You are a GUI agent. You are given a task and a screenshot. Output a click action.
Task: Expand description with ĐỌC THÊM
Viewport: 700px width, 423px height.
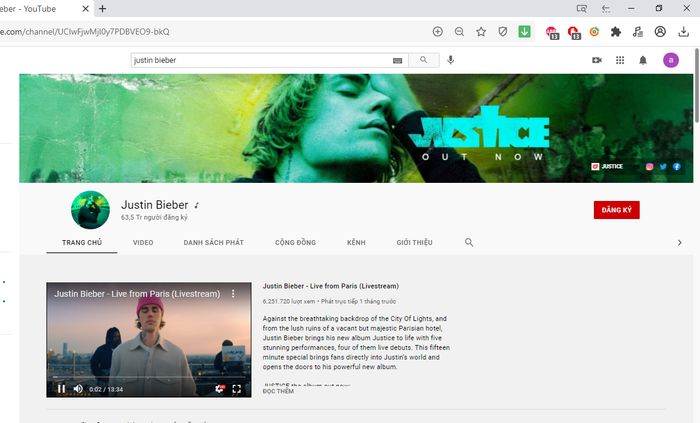pos(278,391)
